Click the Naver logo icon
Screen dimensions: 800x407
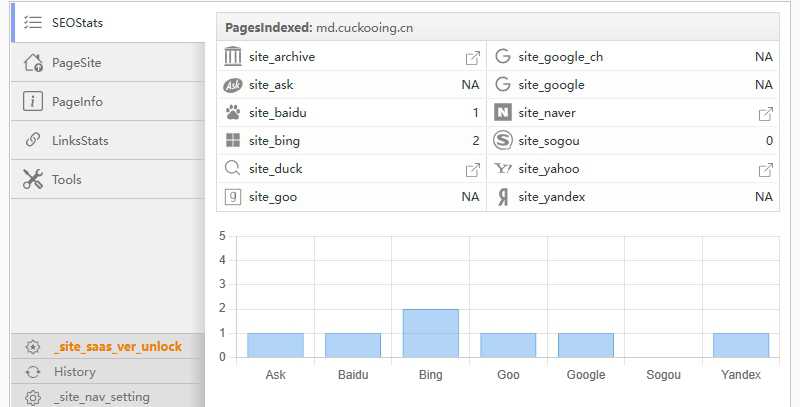tap(503, 113)
